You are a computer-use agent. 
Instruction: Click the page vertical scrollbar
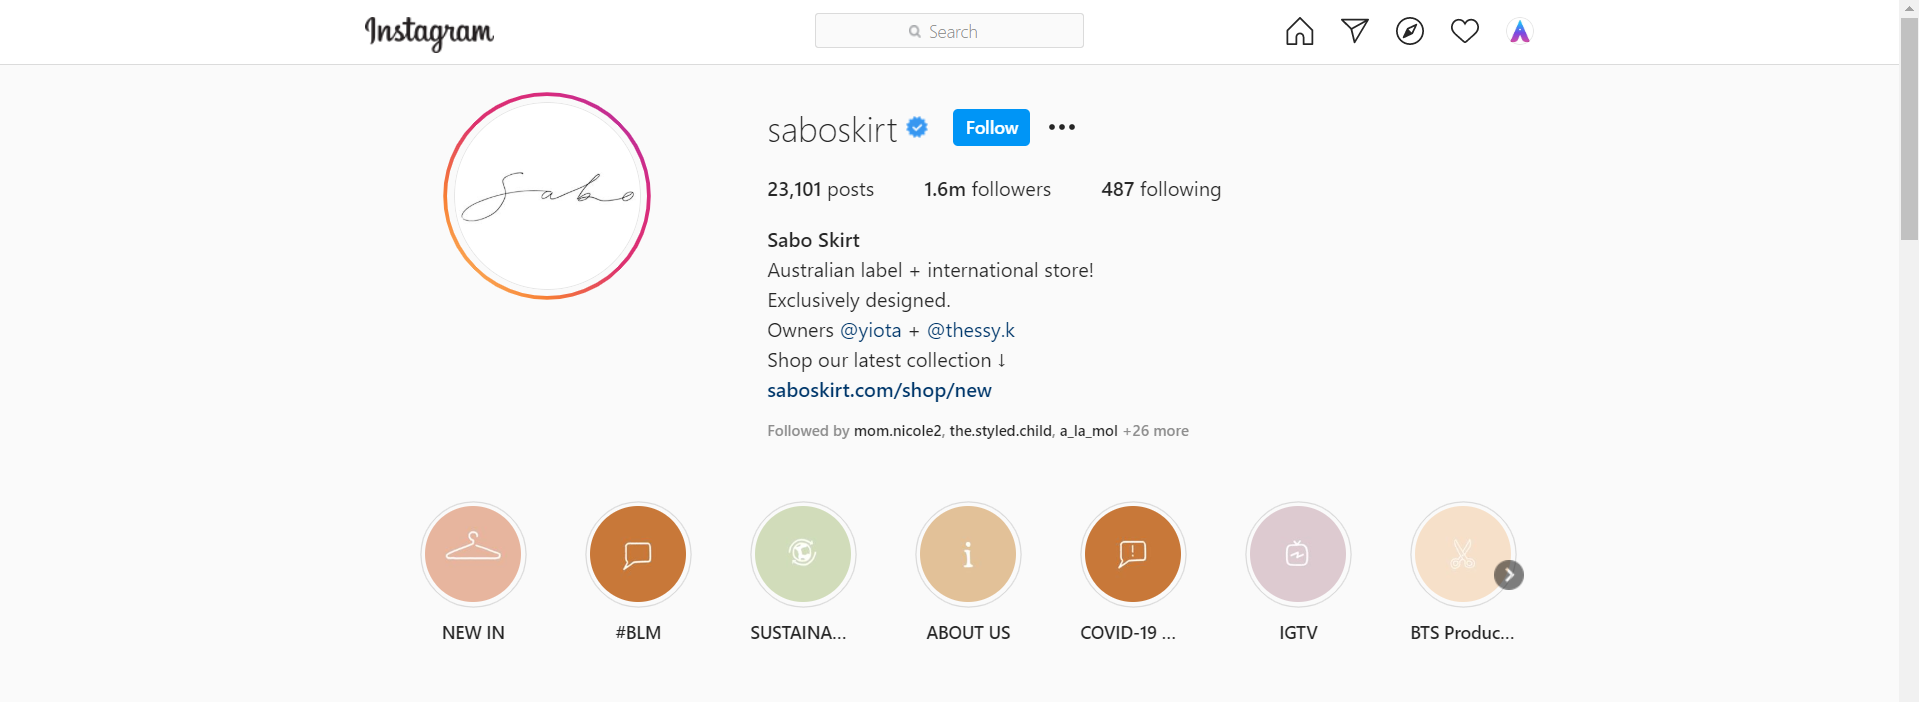pyautogui.click(x=1909, y=130)
